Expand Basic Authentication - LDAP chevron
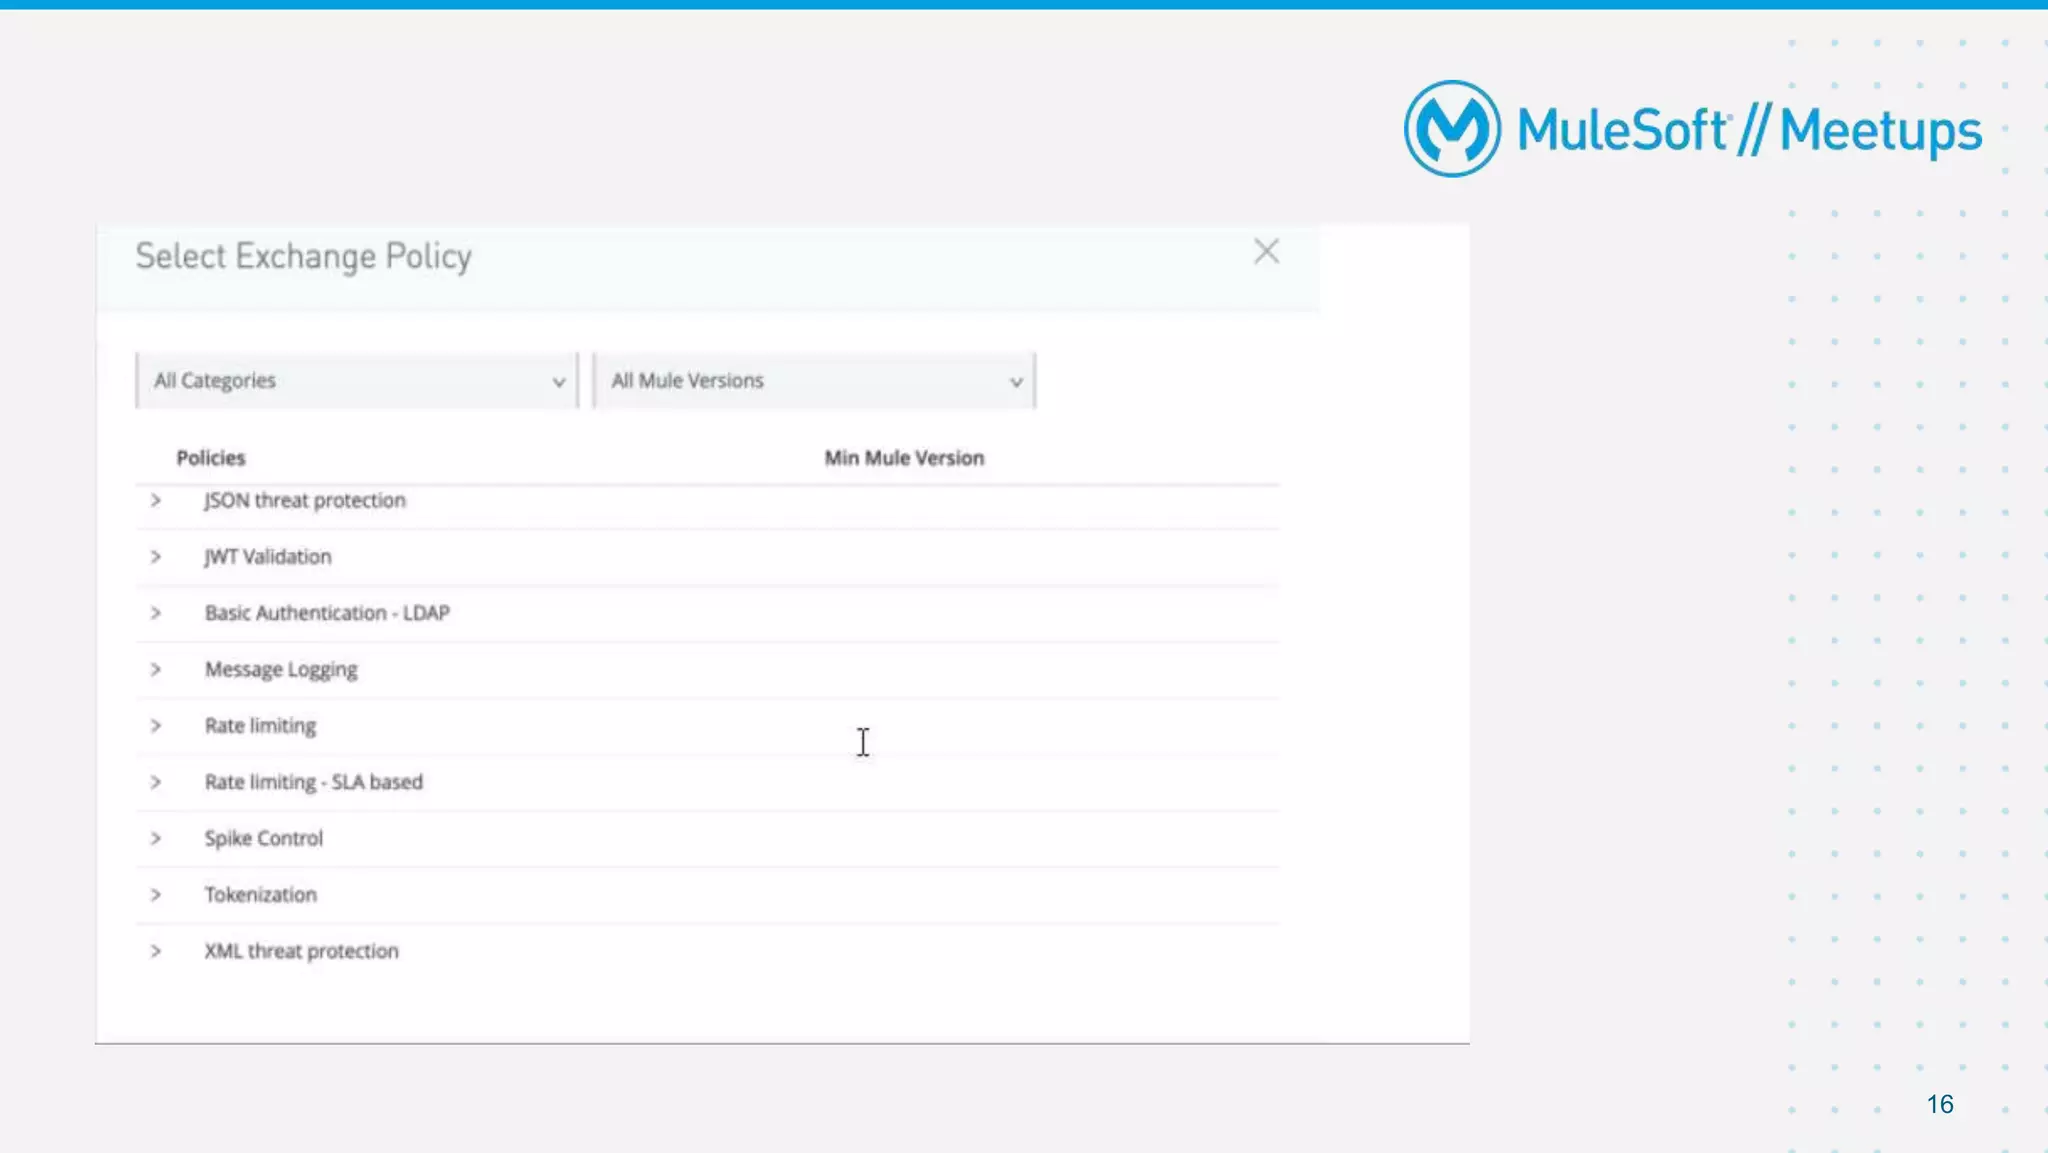The image size is (2048, 1153). (x=156, y=613)
